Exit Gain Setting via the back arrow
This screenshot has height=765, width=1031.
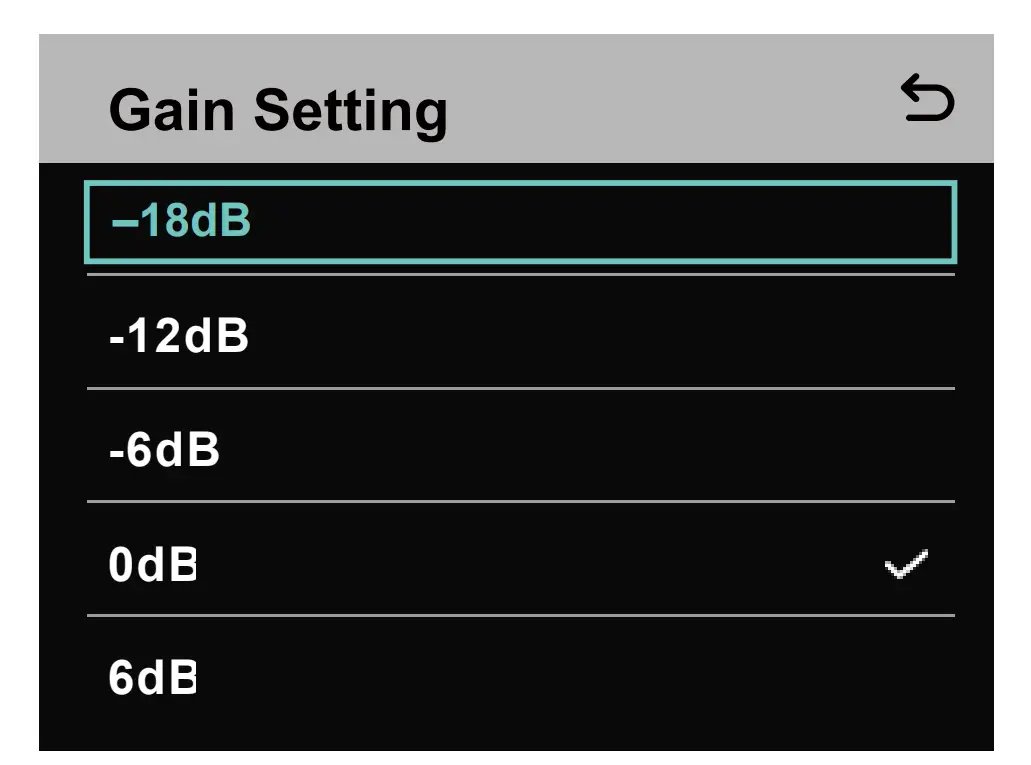(927, 101)
